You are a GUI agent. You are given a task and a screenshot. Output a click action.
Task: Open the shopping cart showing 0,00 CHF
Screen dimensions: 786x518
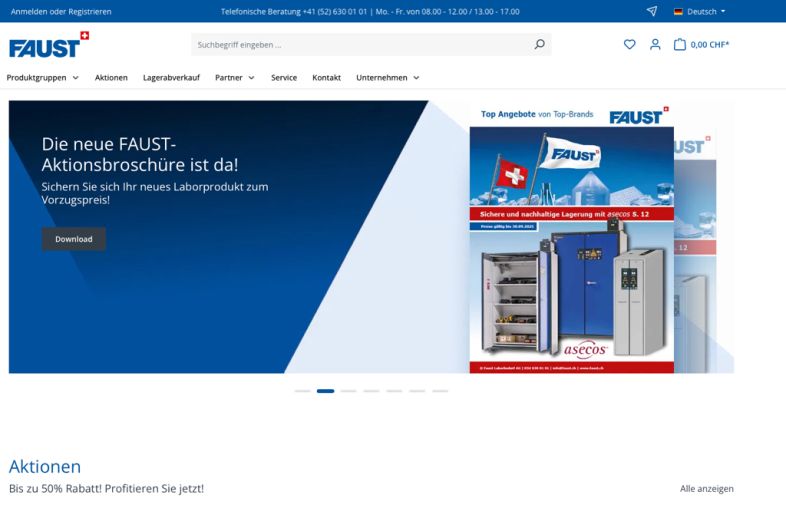coord(701,44)
